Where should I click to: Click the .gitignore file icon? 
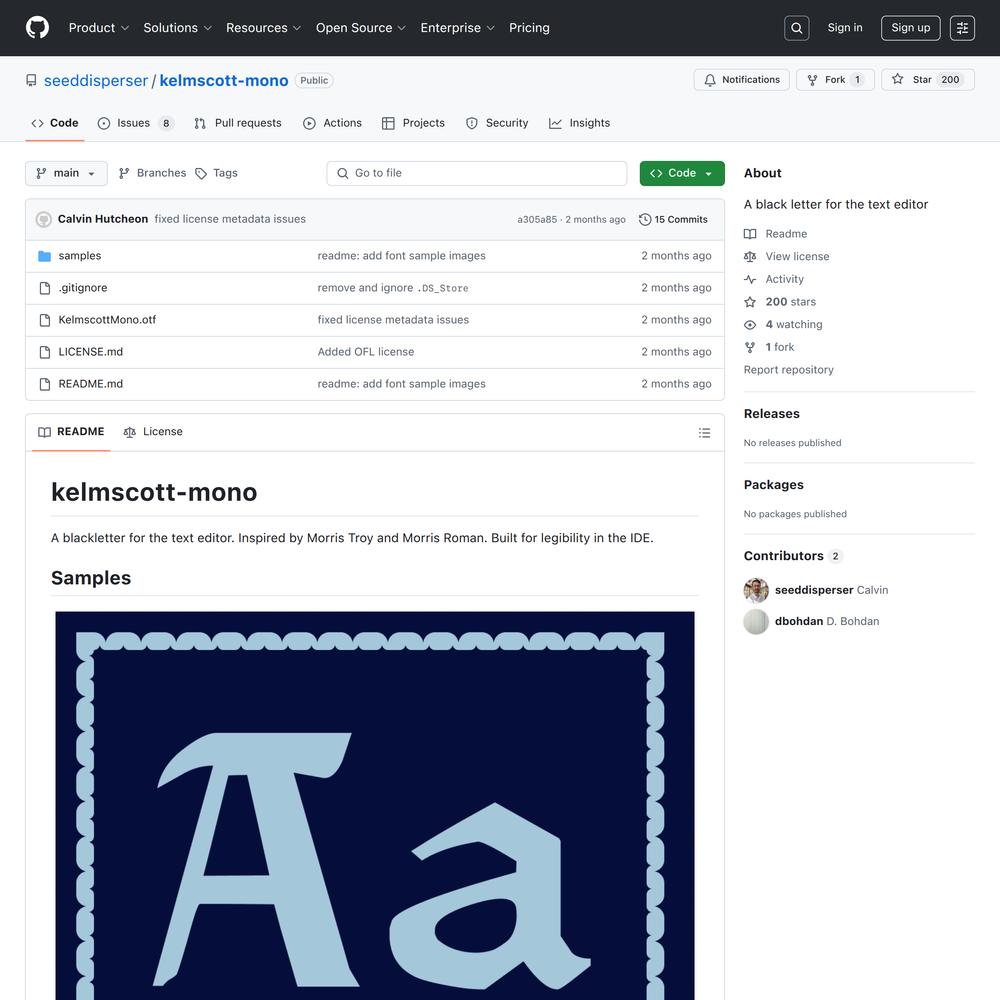point(45,288)
